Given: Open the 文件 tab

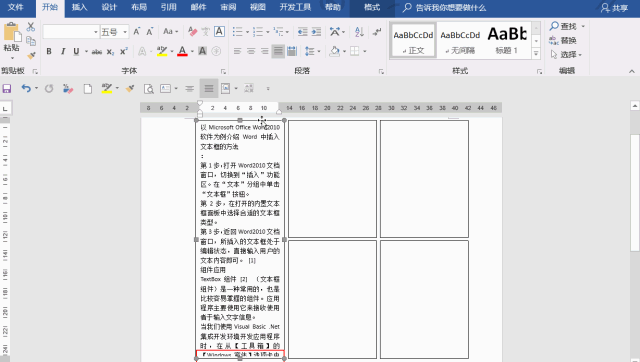Looking at the screenshot, I should (16, 7).
